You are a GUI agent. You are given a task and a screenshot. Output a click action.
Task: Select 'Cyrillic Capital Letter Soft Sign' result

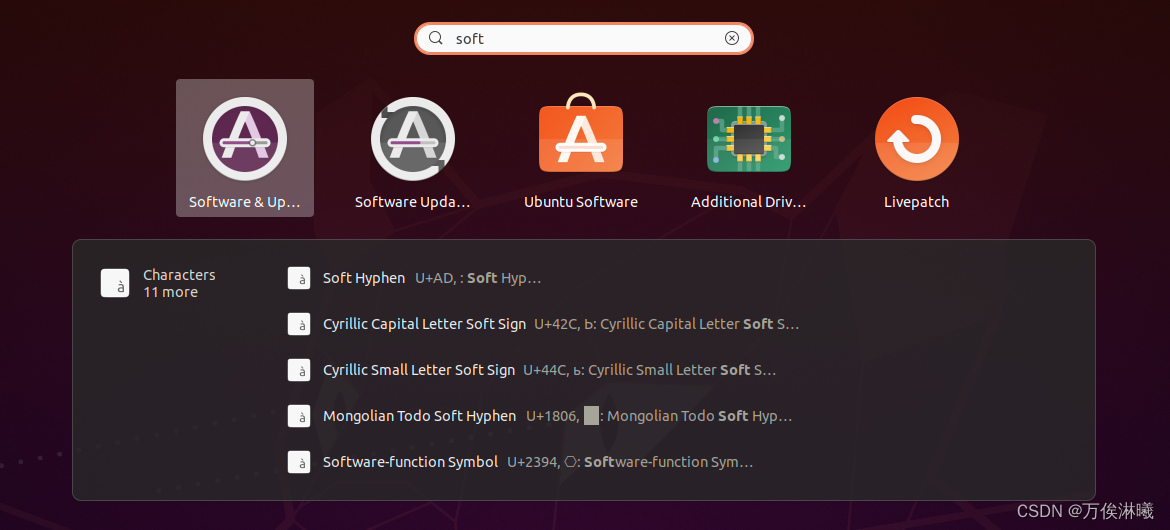click(x=425, y=324)
